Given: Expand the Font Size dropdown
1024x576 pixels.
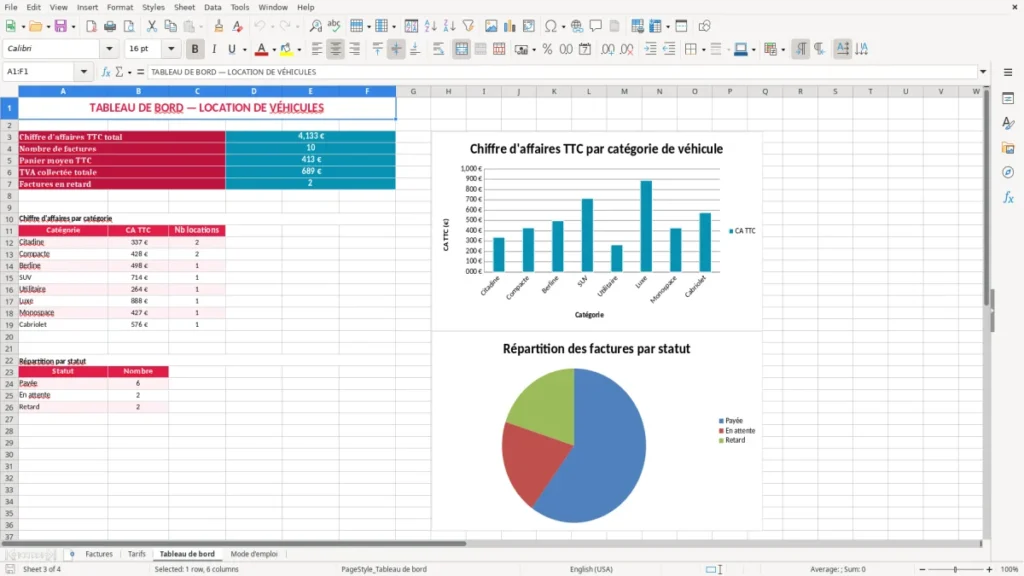Looking at the screenshot, I should pyautogui.click(x=171, y=49).
